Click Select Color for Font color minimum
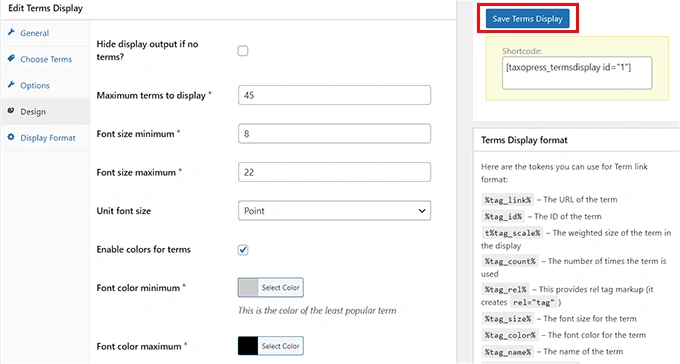Viewport: 680px width, 364px height. [x=280, y=288]
